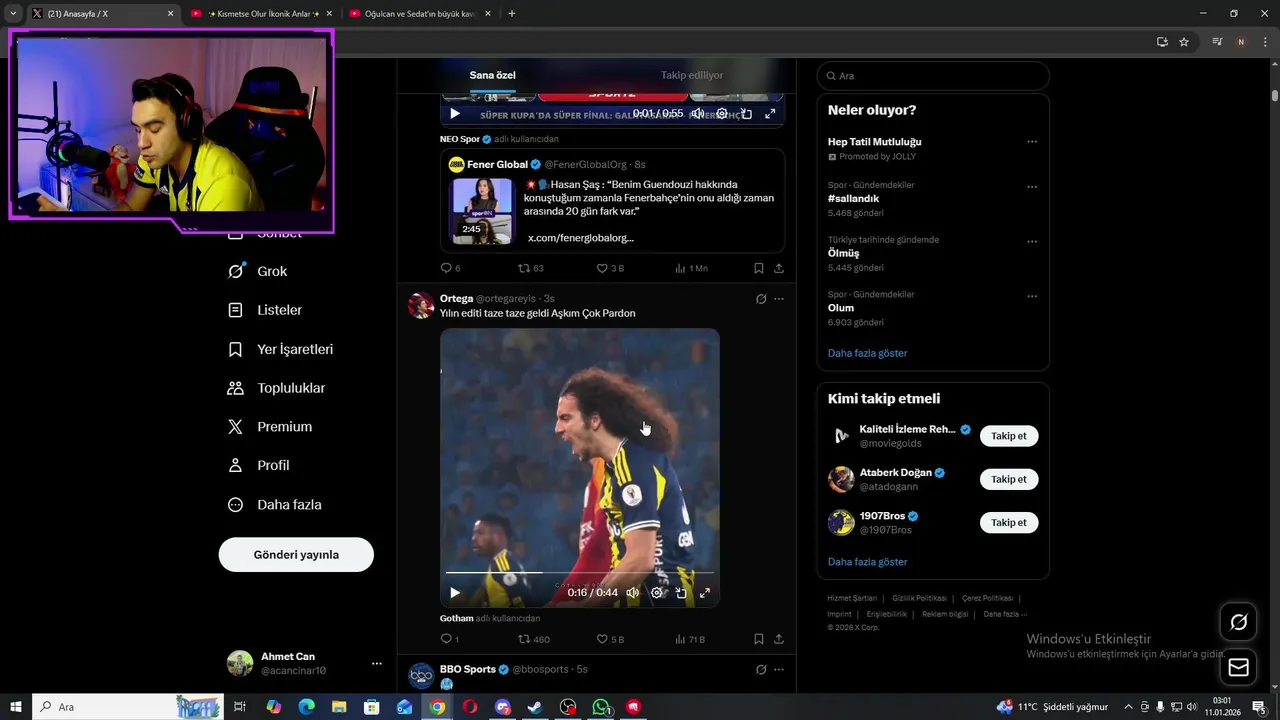Open the Windows Start menu

pyautogui.click(x=15, y=707)
